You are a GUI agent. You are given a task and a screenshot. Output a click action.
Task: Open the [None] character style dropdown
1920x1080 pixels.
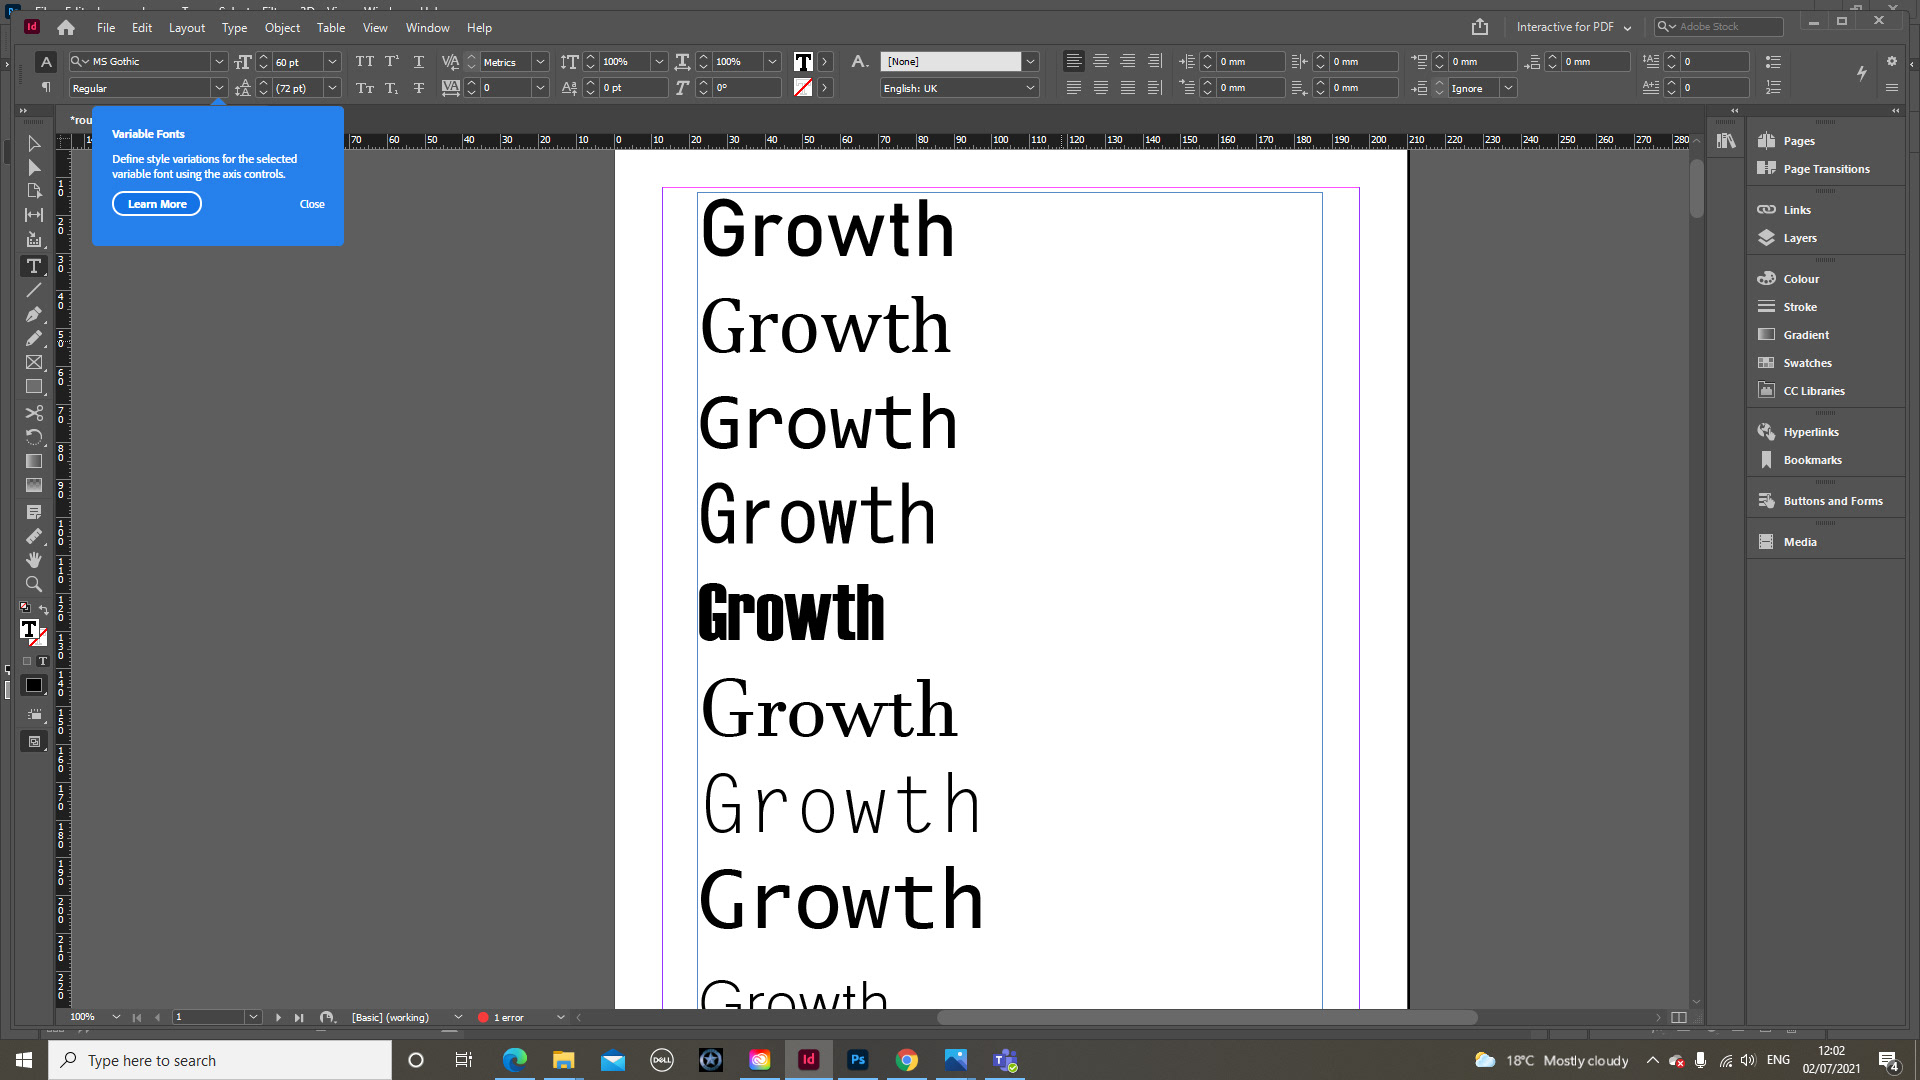point(1030,62)
